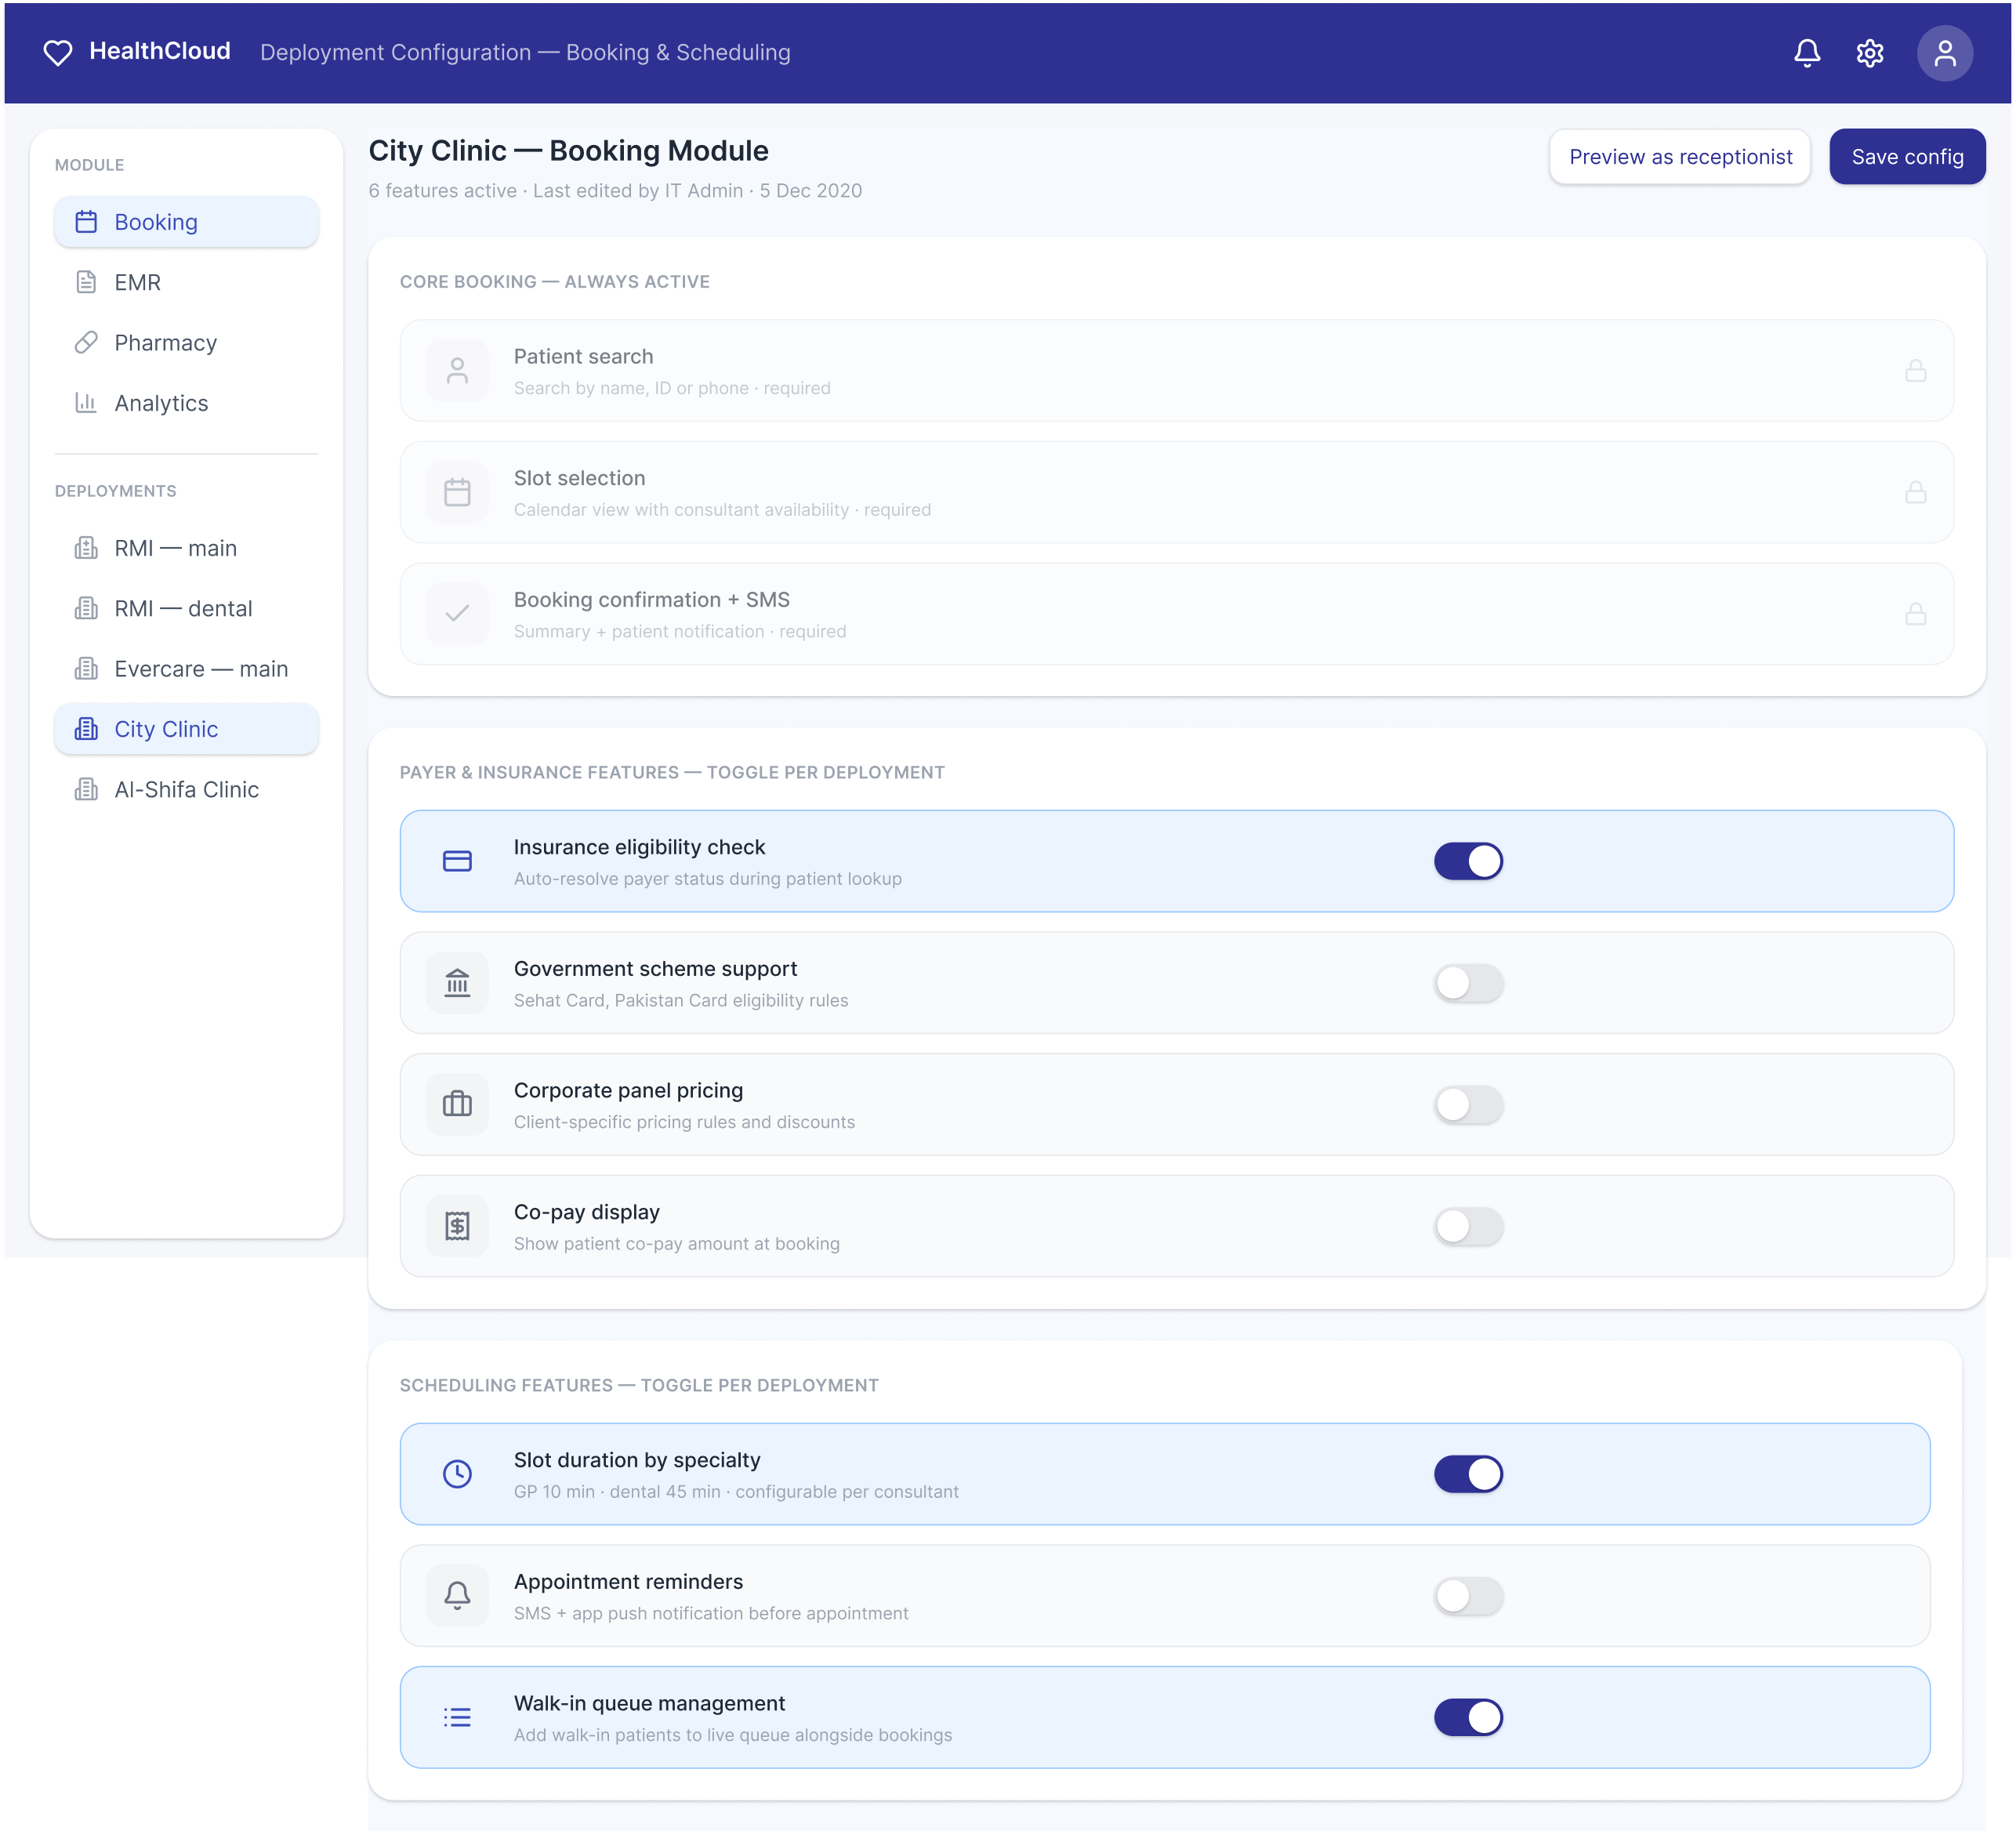2016x1831 pixels.
Task: Open the notifications bell in header
Action: pyautogui.click(x=1807, y=52)
